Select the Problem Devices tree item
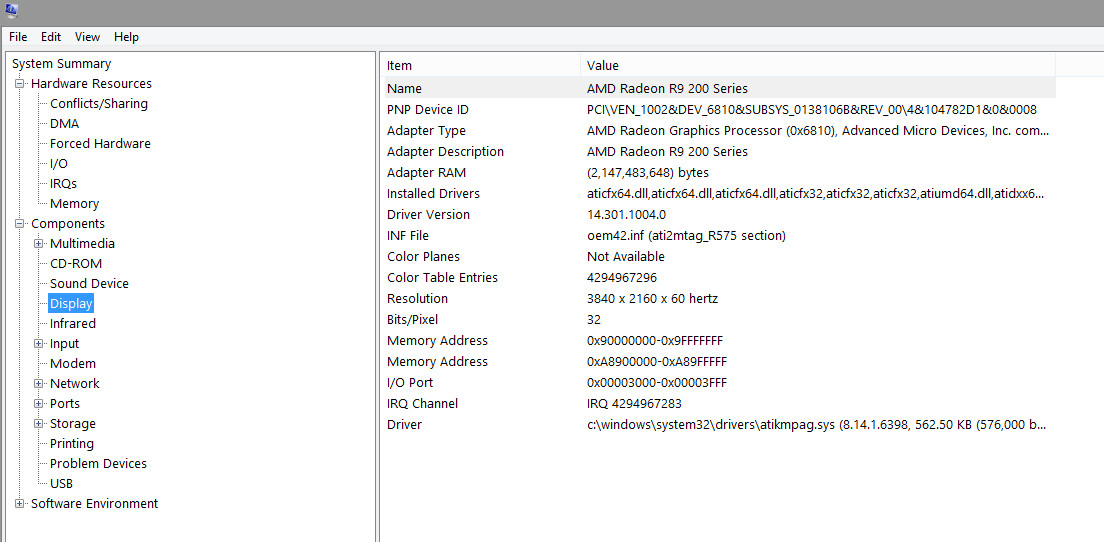Screen dimensions: 1104x542 point(98,464)
